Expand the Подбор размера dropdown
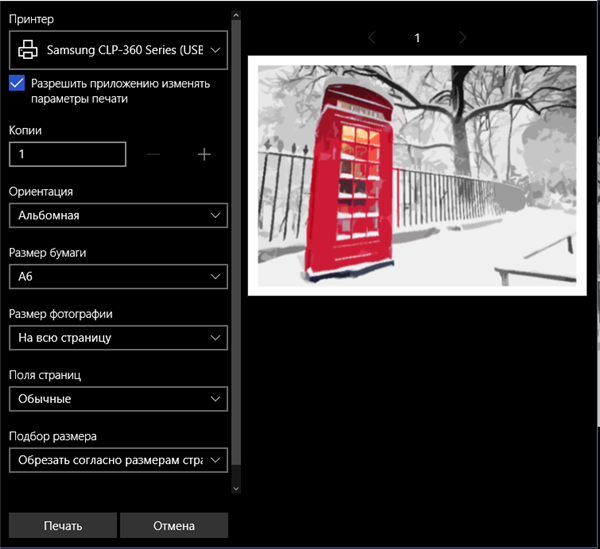 click(x=118, y=460)
